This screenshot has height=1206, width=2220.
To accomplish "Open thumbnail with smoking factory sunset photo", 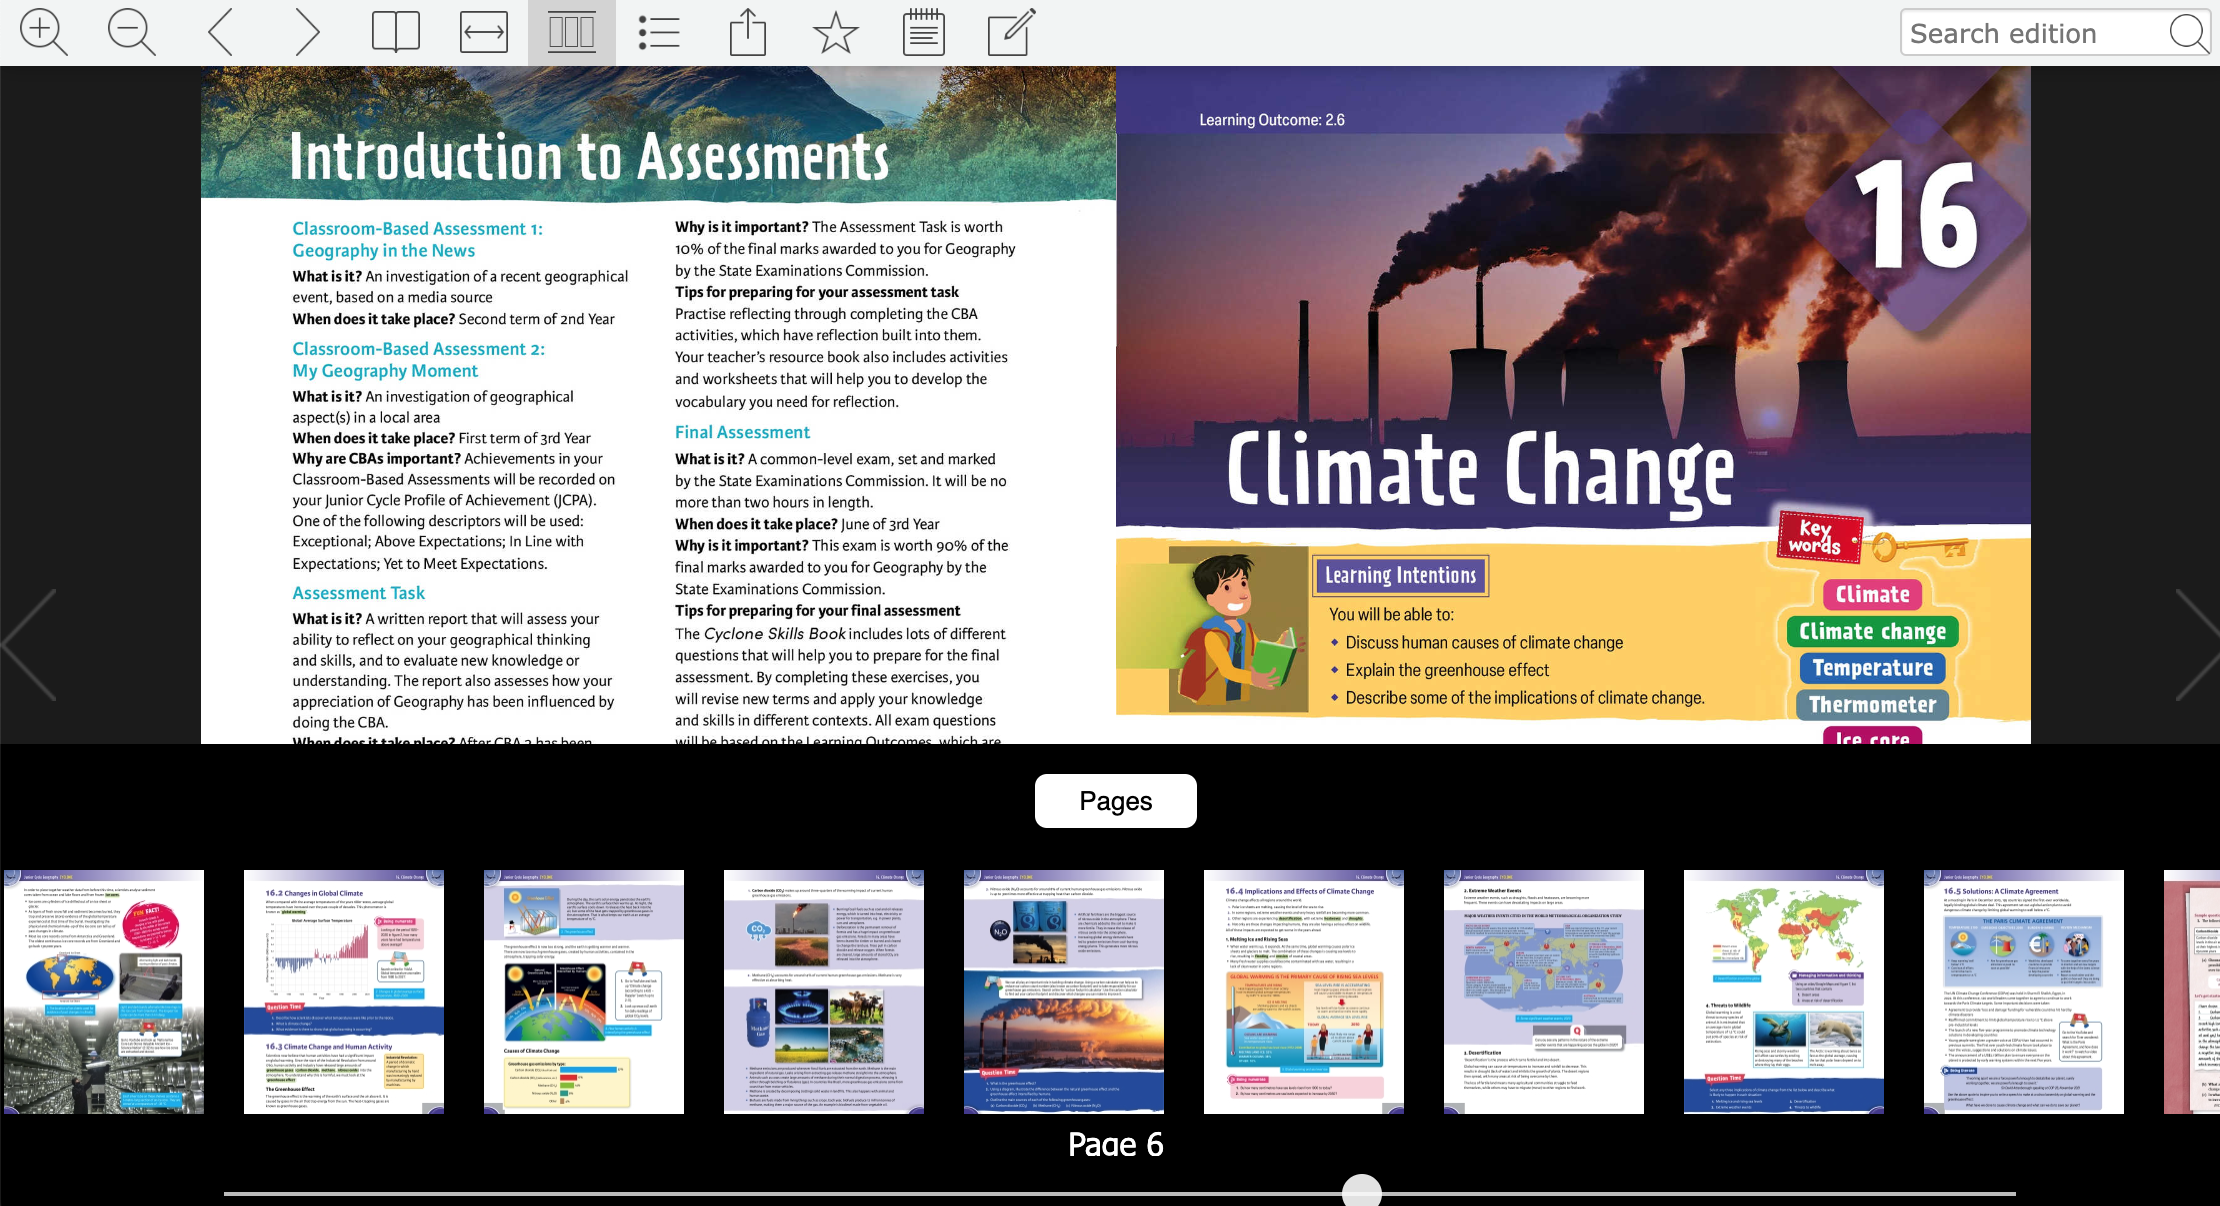I will pos(1064,992).
